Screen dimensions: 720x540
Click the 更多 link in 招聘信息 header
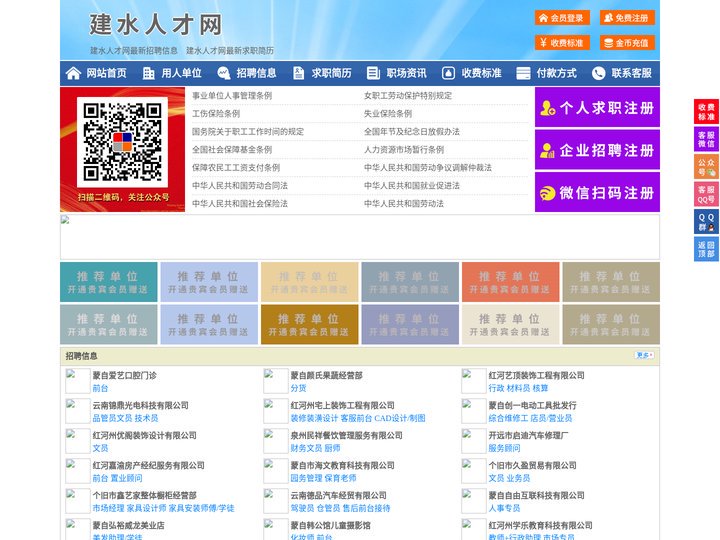point(644,355)
